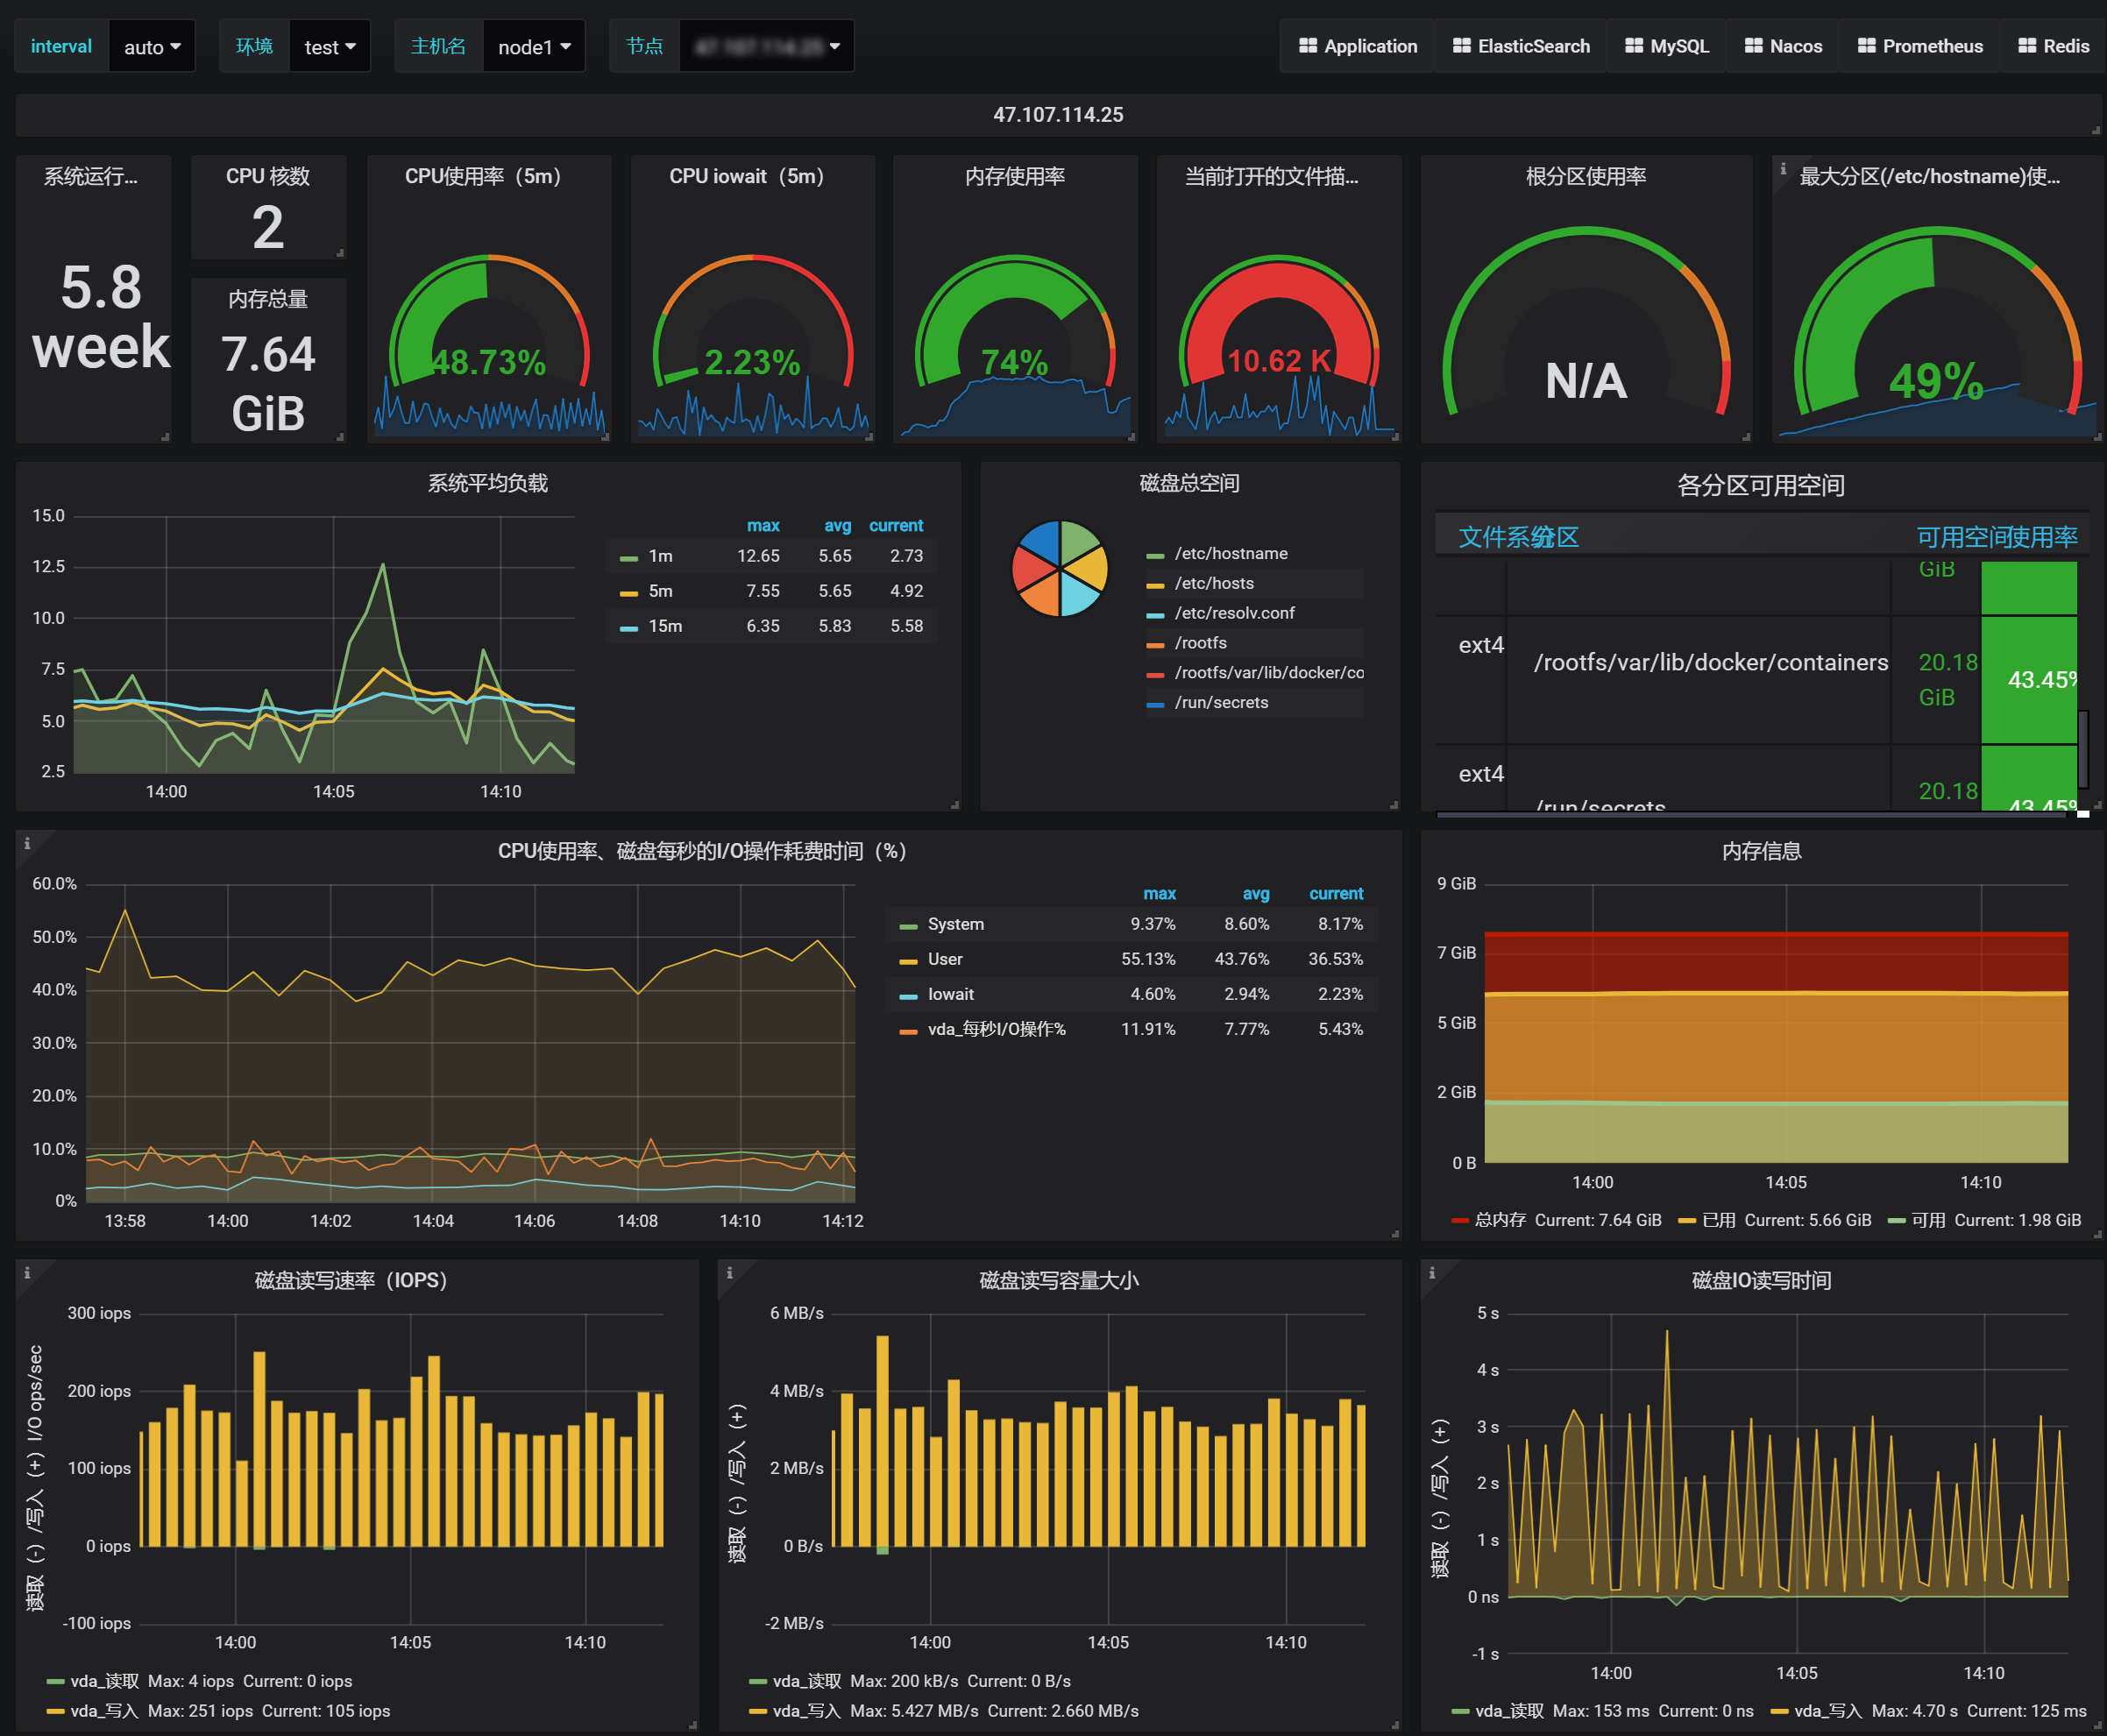This screenshot has width=2107, height=1736.
Task: Click grid icon next to Nacos
Action: (x=1753, y=46)
